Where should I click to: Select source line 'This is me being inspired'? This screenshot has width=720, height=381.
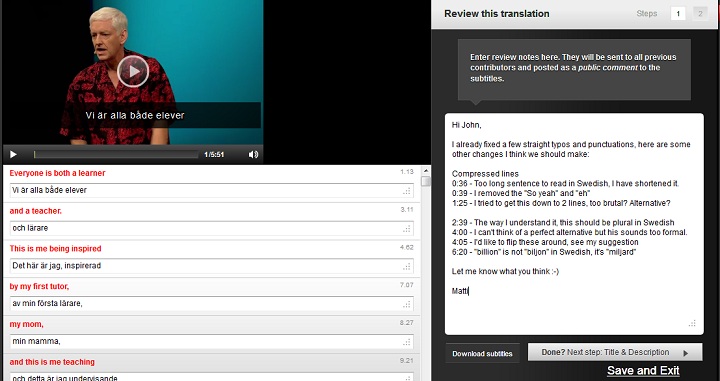(x=55, y=249)
